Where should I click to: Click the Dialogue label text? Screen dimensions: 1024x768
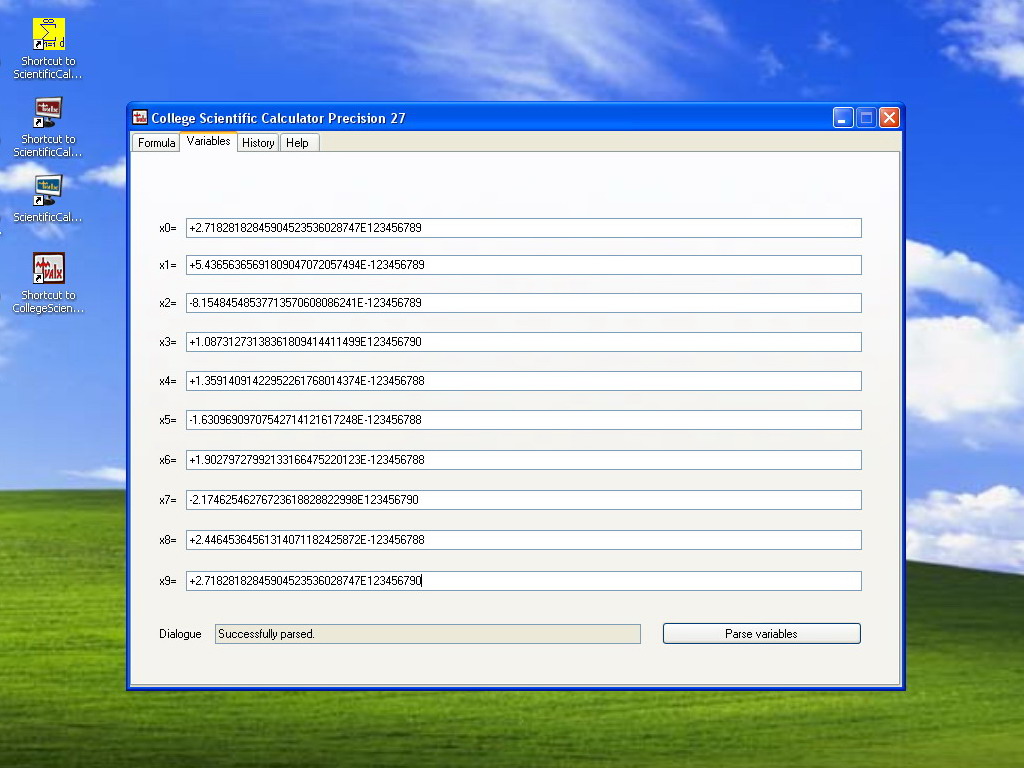pyautogui.click(x=180, y=634)
